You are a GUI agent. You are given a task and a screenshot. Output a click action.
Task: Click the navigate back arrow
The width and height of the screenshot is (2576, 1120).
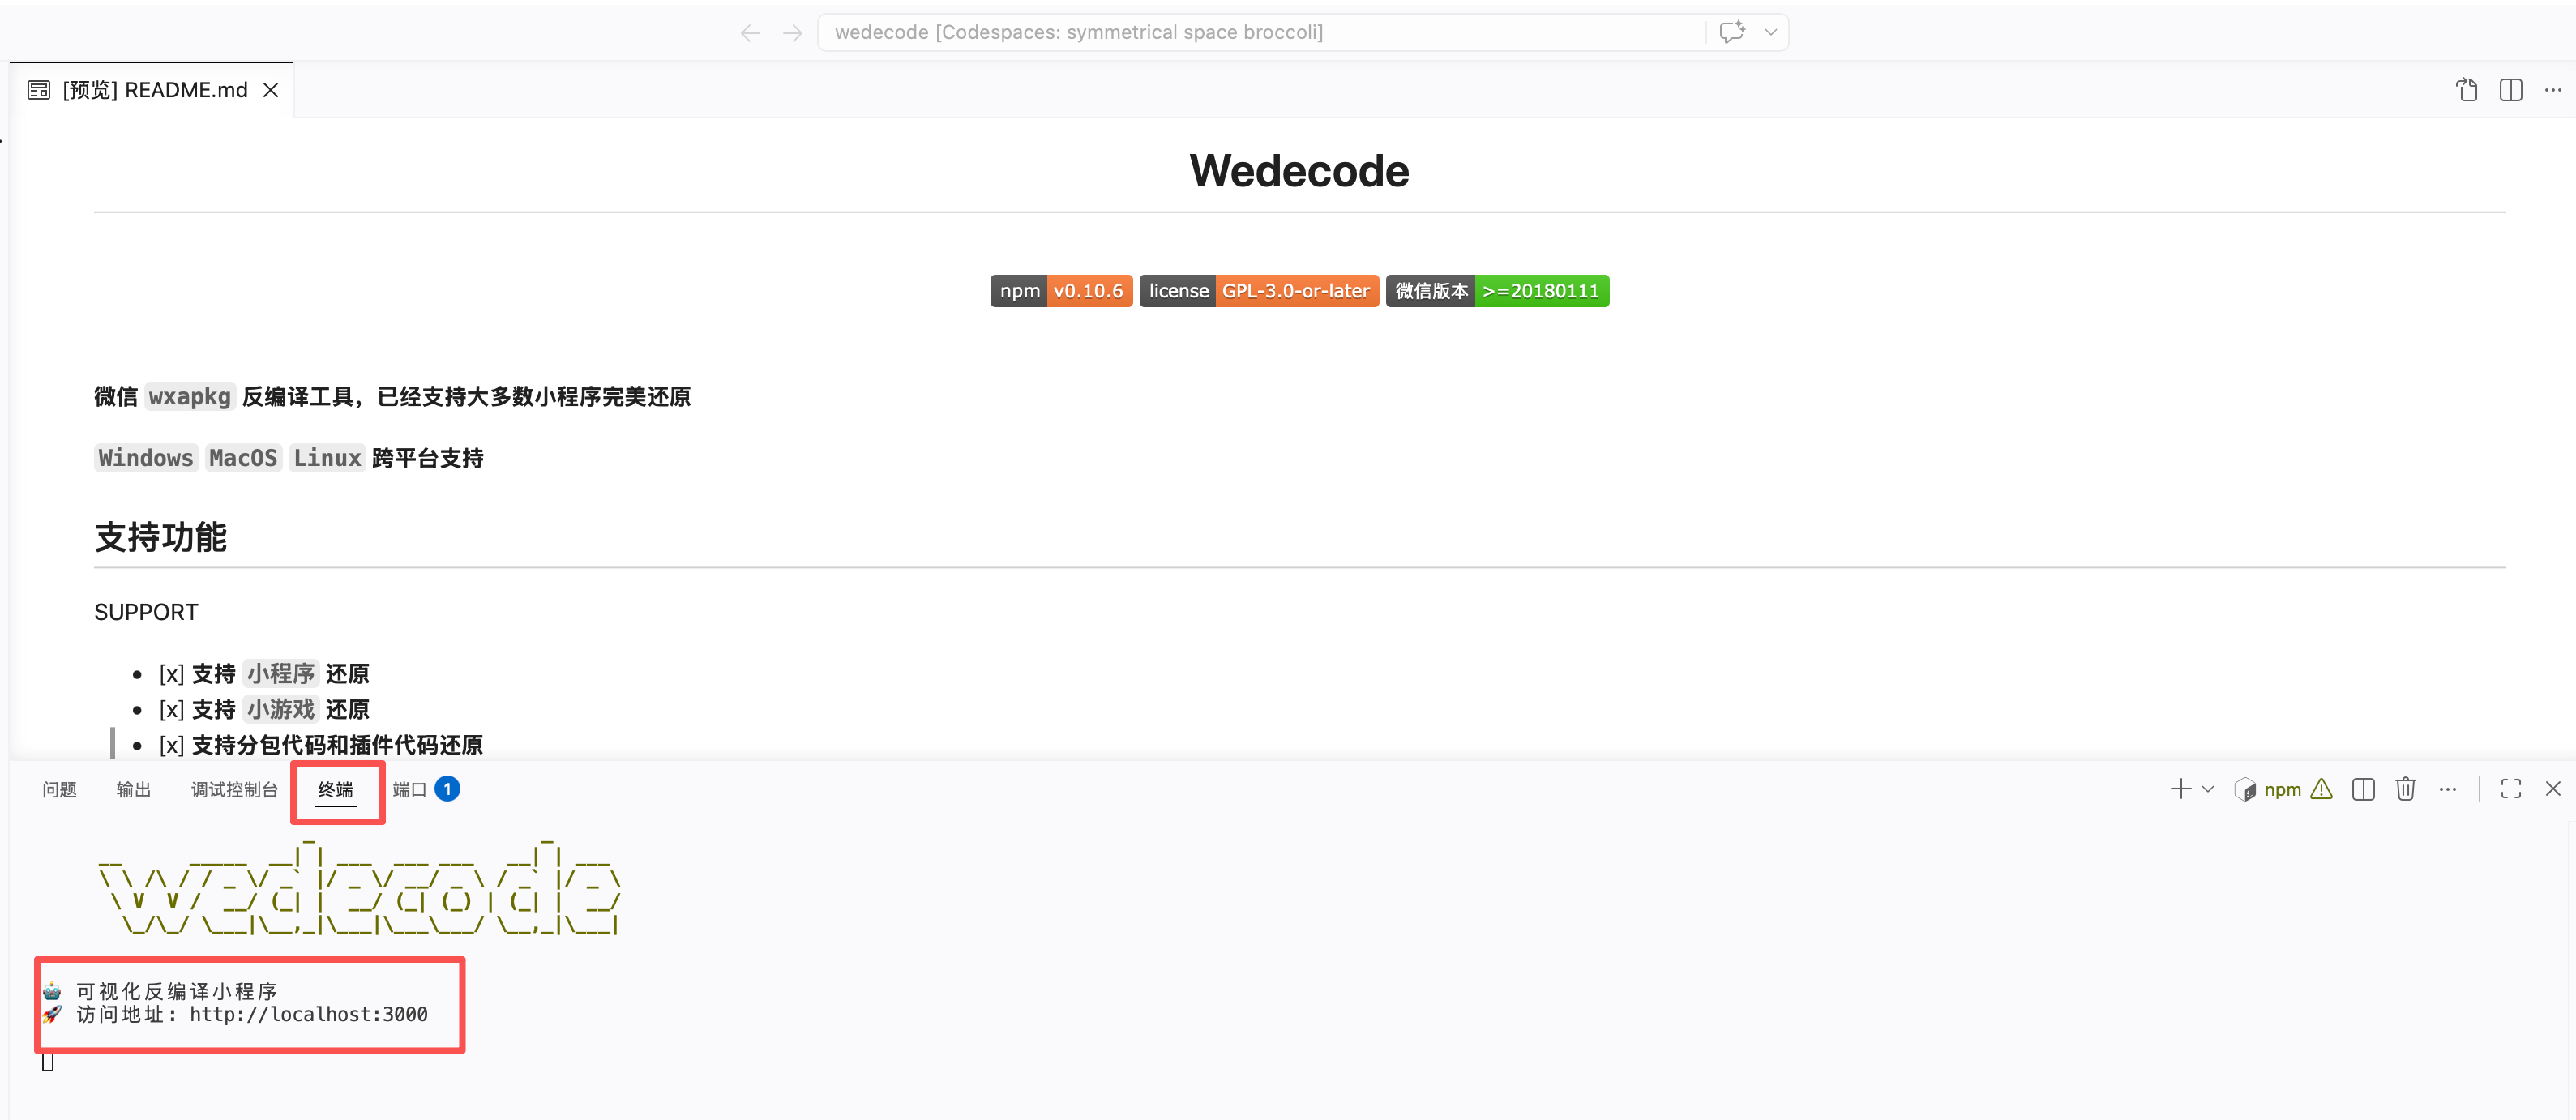tap(750, 33)
